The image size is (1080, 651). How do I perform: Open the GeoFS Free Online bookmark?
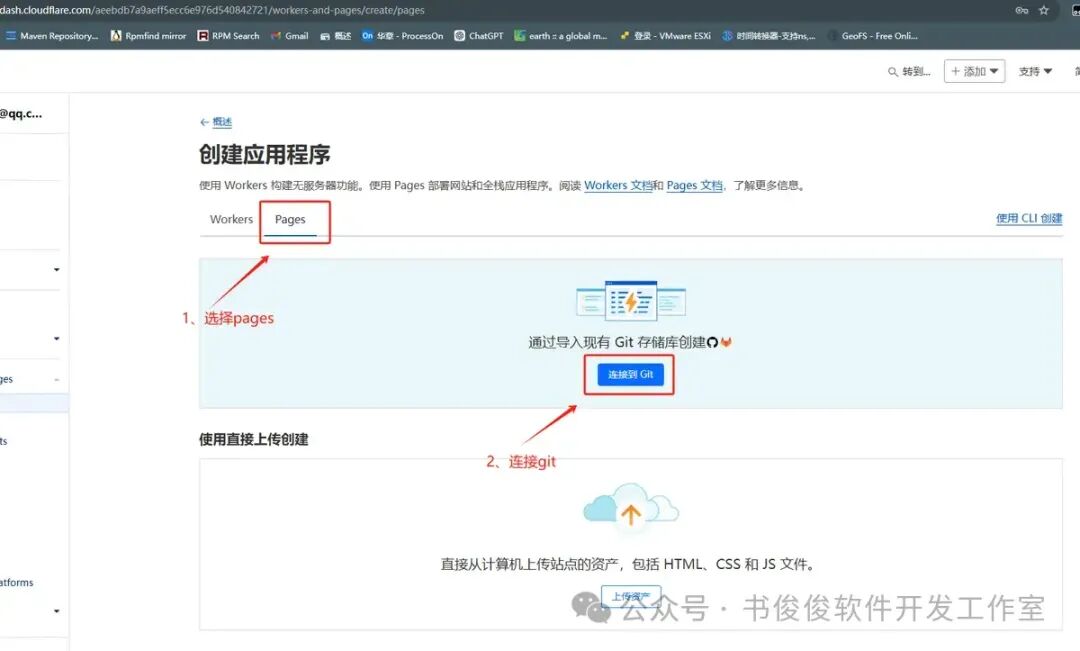point(873,36)
